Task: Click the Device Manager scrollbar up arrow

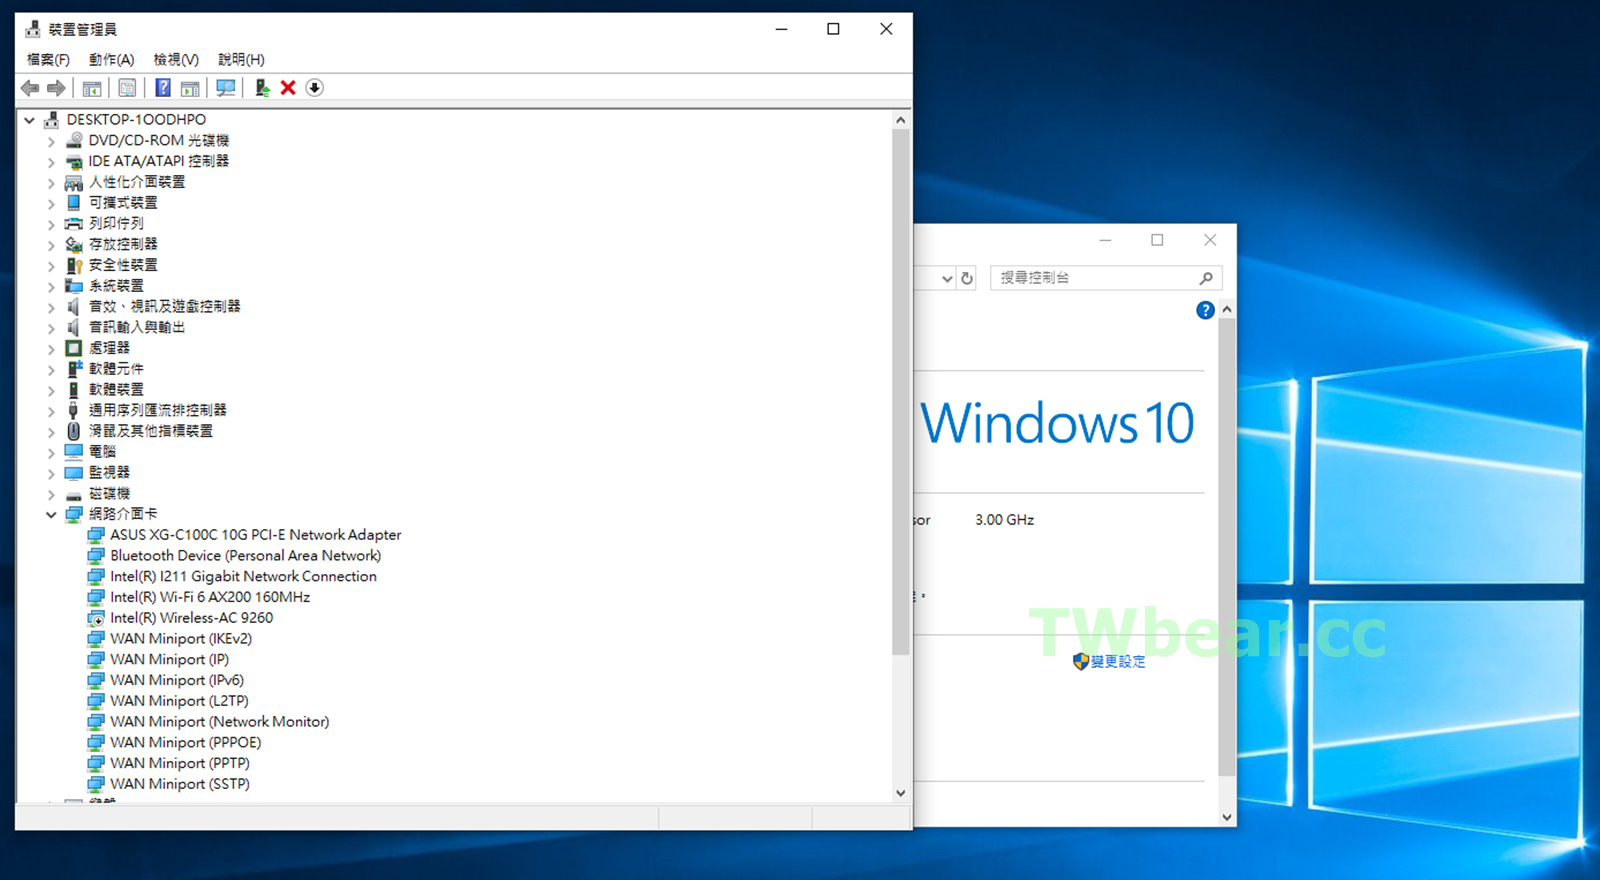Action: pyautogui.click(x=901, y=119)
